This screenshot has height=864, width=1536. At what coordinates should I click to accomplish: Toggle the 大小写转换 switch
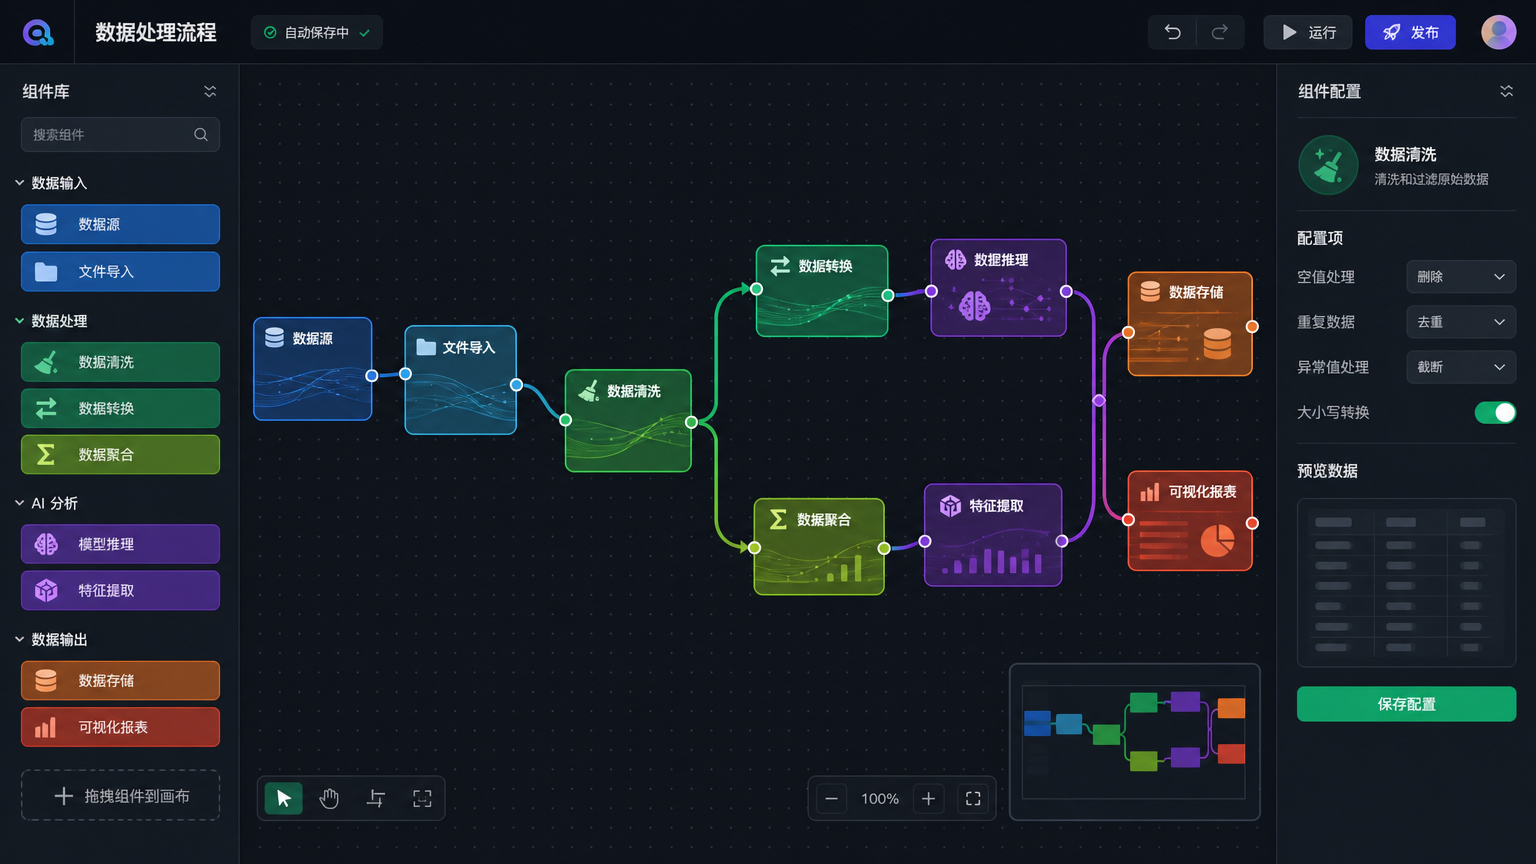[1495, 412]
